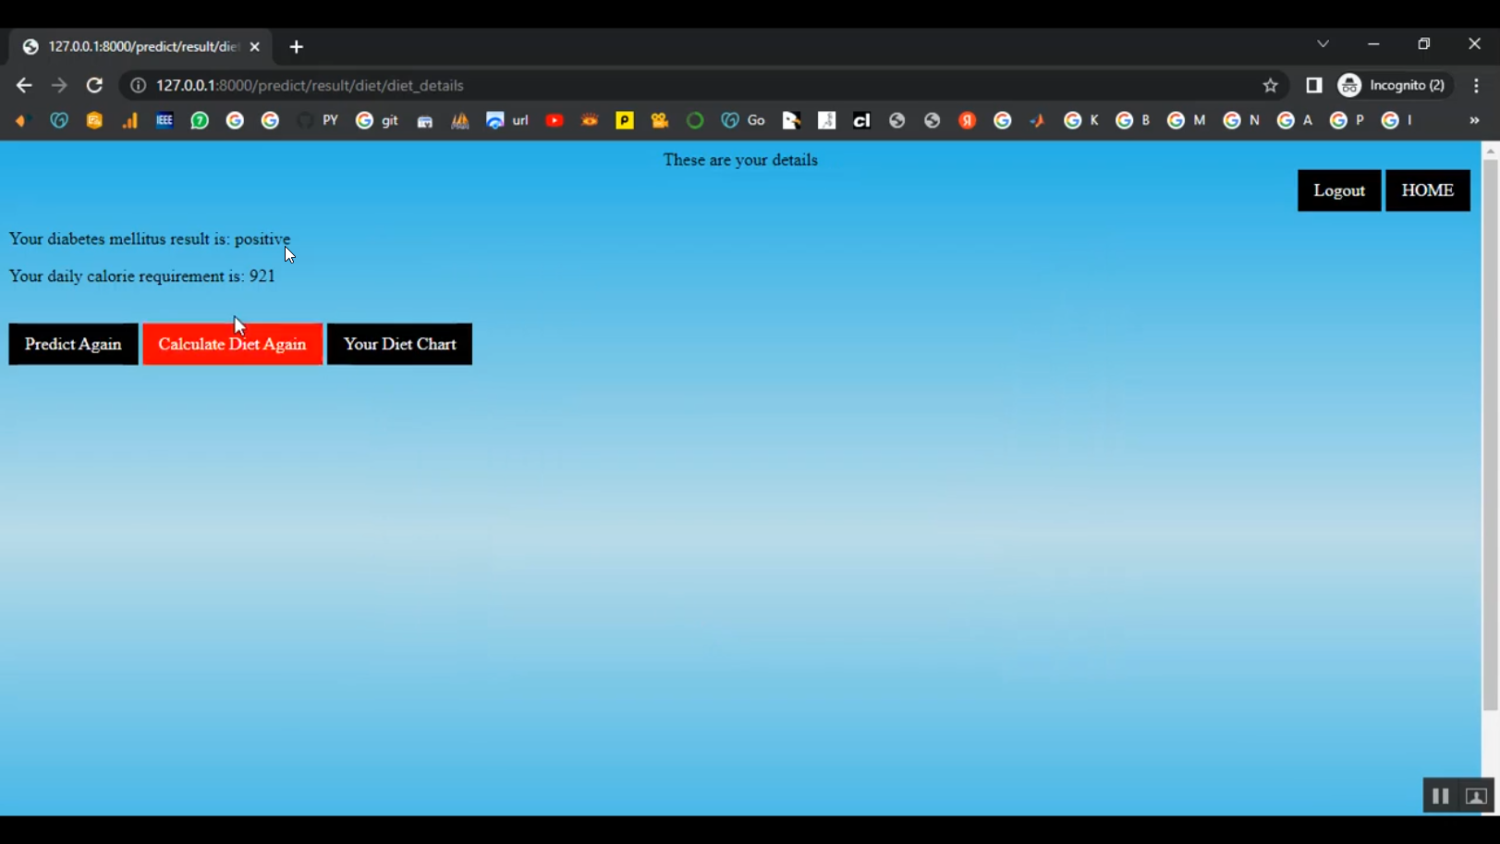Reload the diet details page
The height and width of the screenshot is (844, 1500).
click(x=95, y=86)
